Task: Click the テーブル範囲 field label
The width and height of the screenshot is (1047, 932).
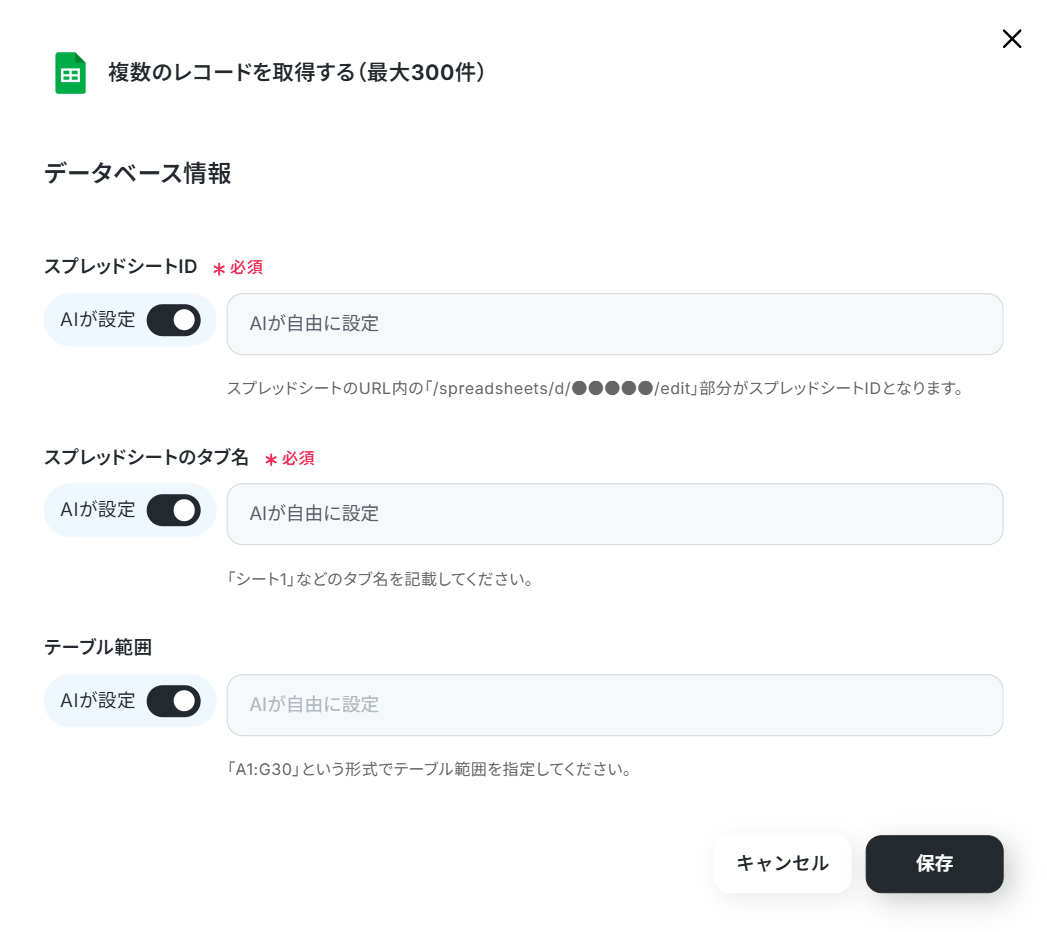Action: coord(98,647)
